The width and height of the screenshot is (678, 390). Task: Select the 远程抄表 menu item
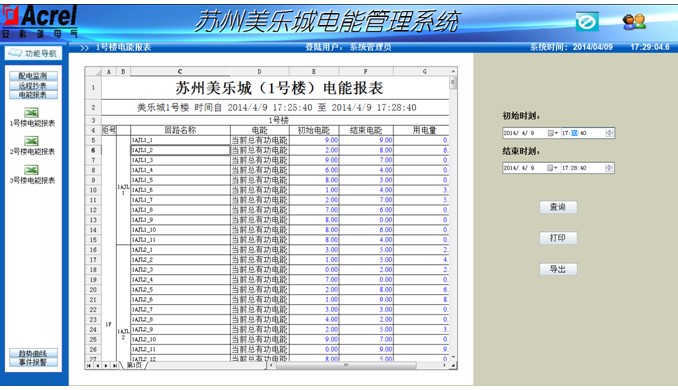[33, 85]
